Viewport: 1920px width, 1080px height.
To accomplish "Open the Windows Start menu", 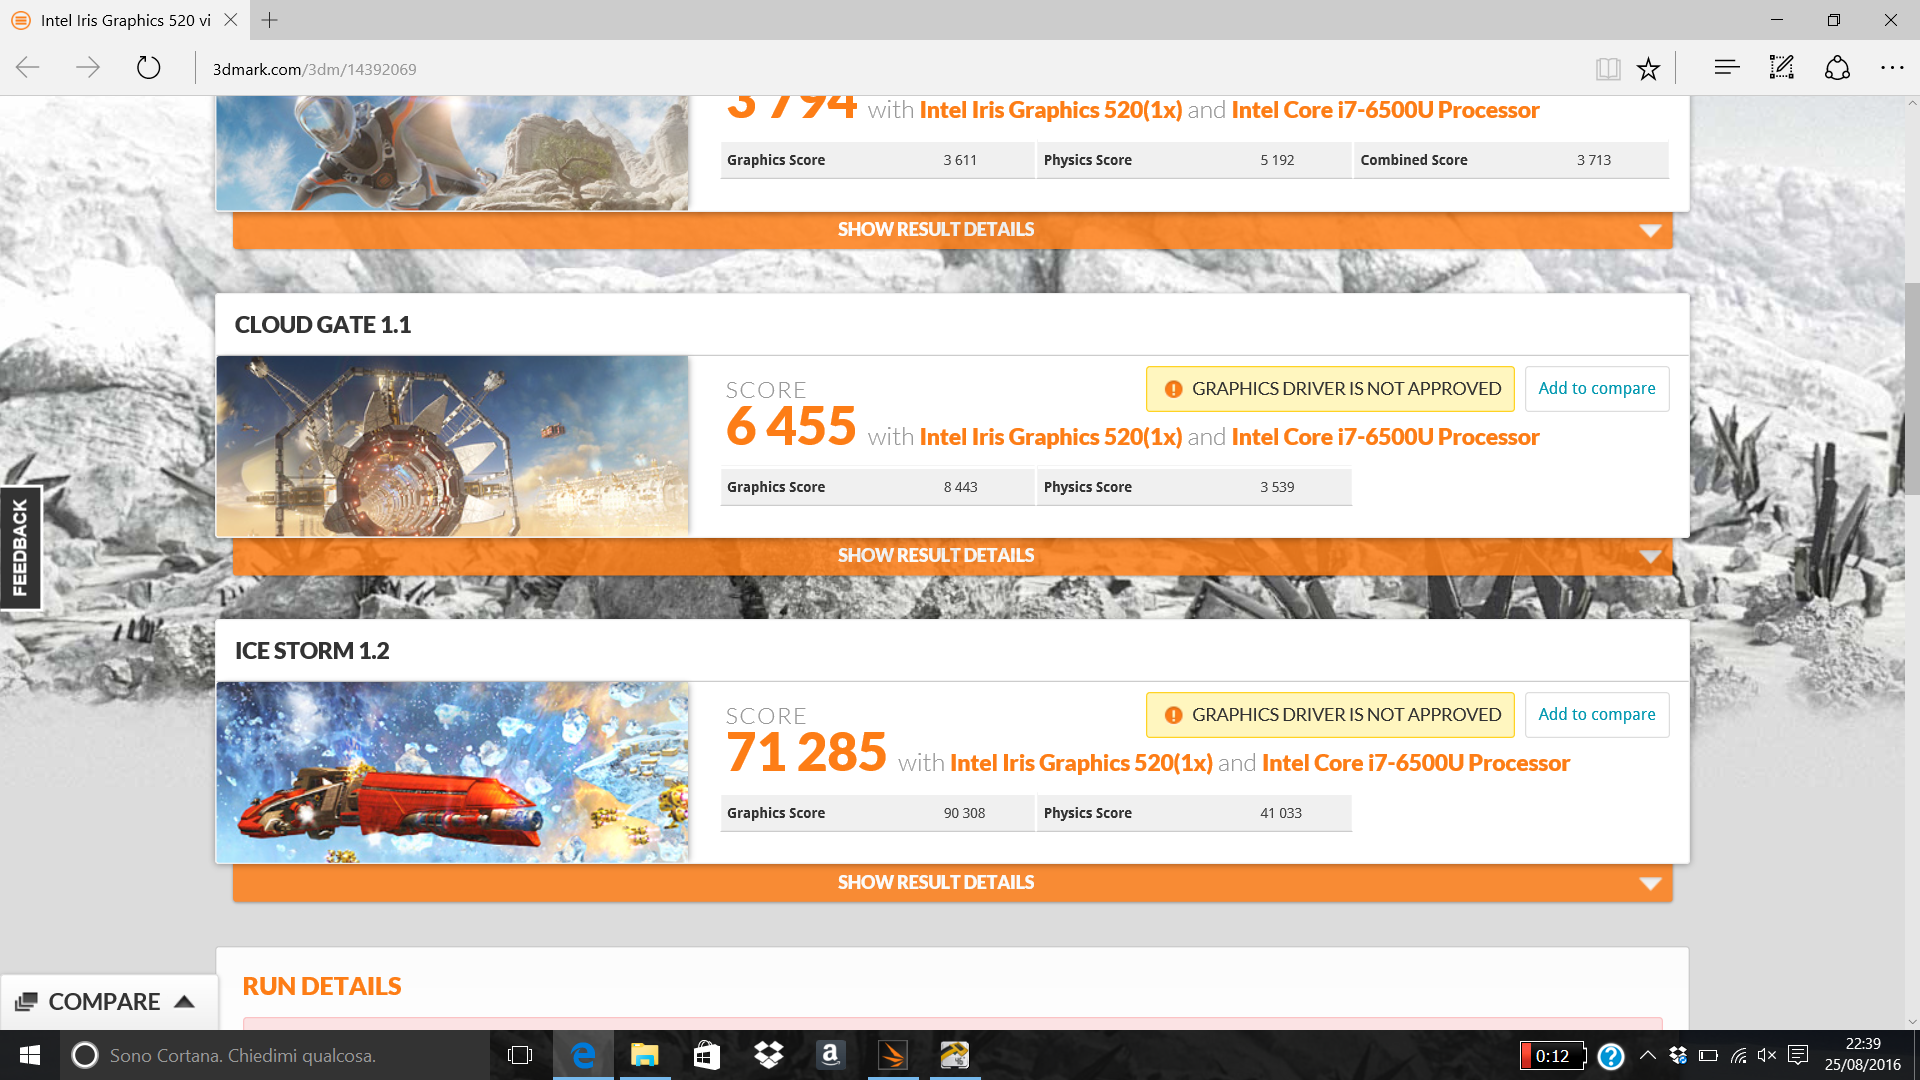I will 30,1055.
